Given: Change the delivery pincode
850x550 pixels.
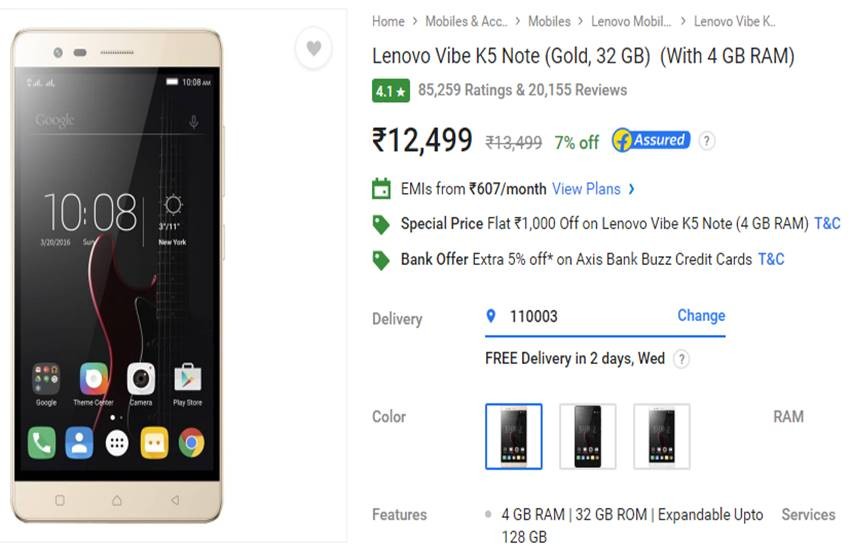Looking at the screenshot, I should pyautogui.click(x=701, y=315).
